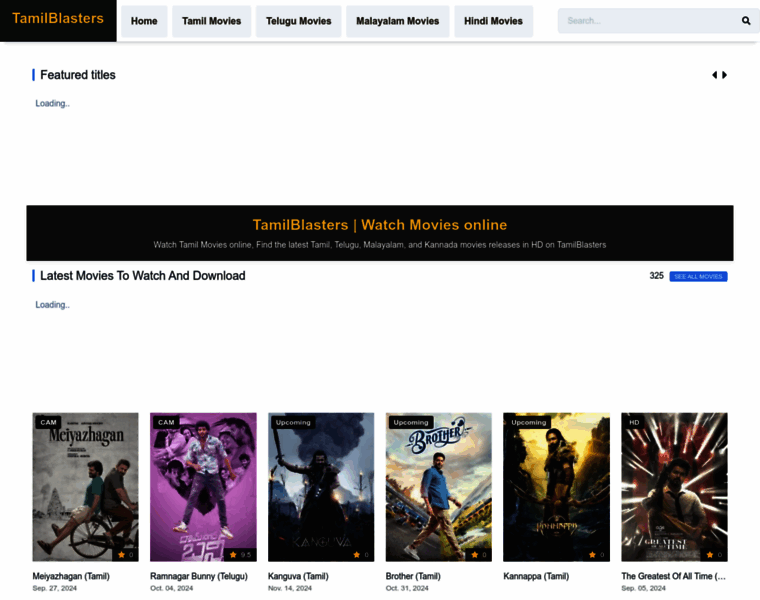Click the Oct. 31, 2024 date text
The width and height of the screenshot is (760, 600).
407,588
